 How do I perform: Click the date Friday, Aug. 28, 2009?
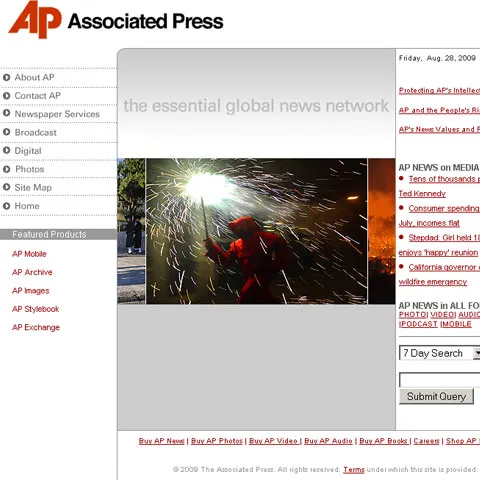point(437,58)
